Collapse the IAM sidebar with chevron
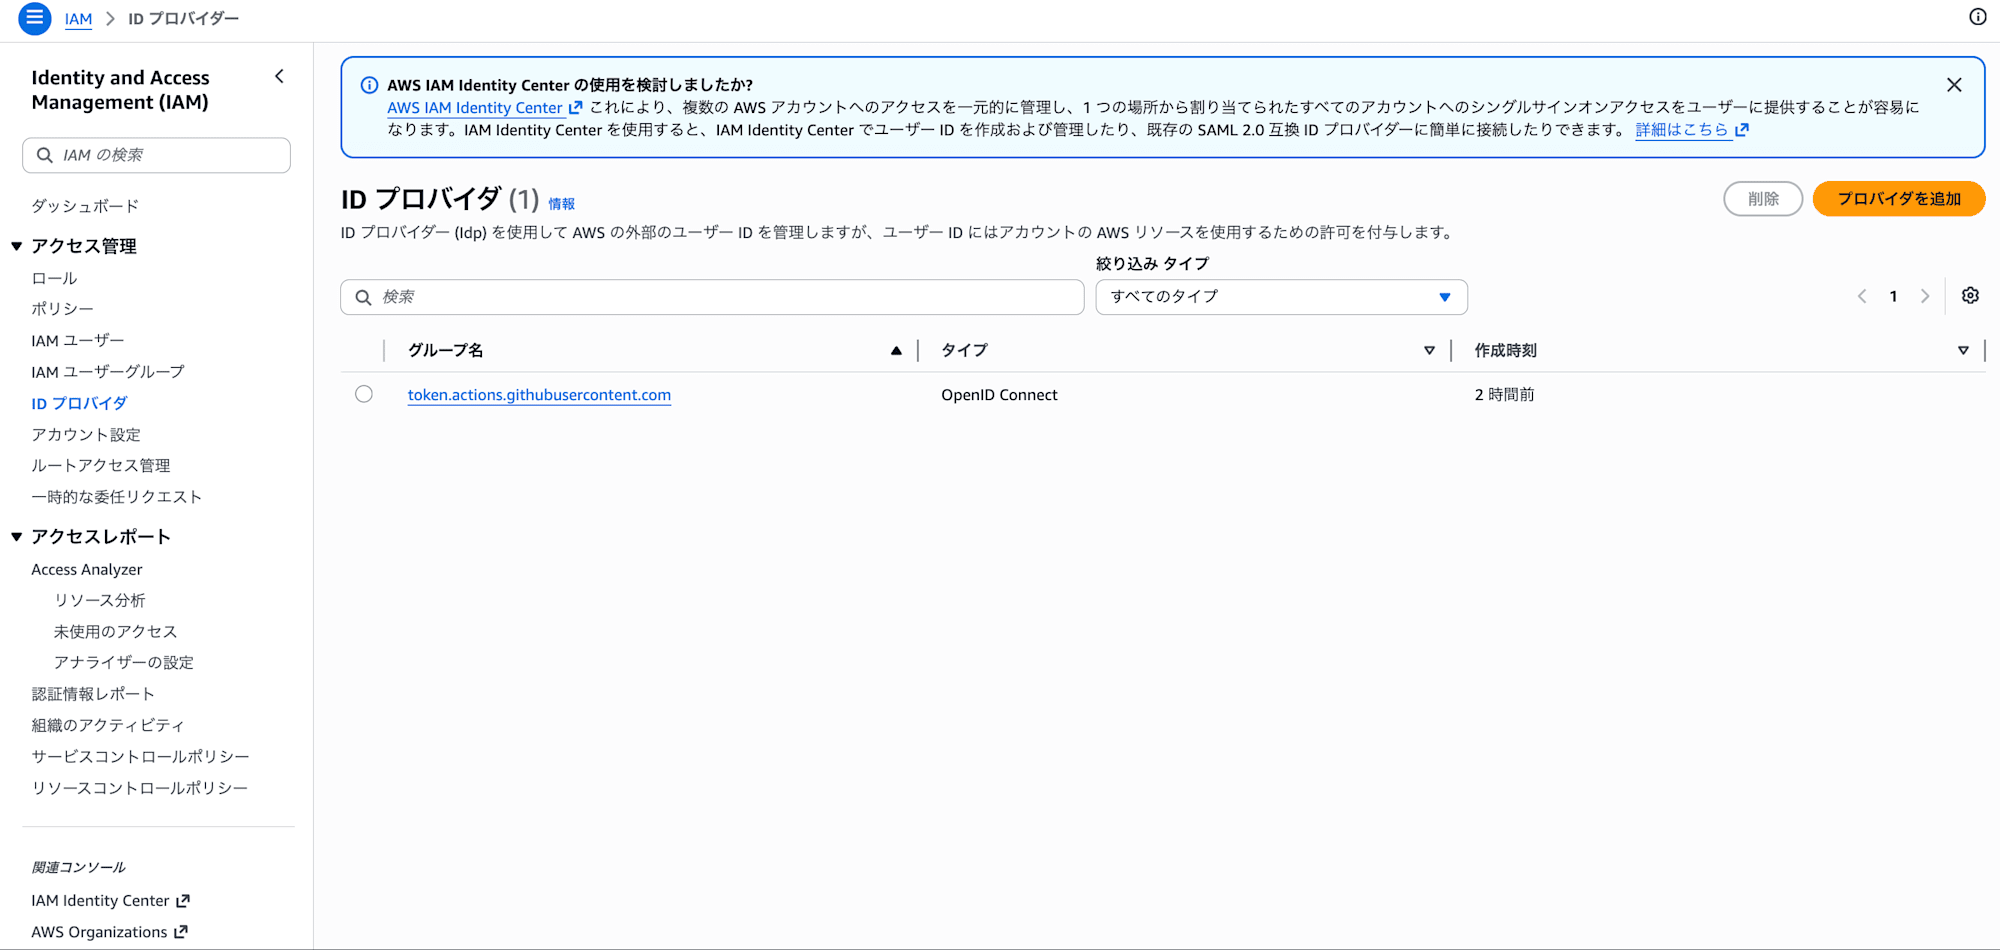2000x950 pixels. pyautogui.click(x=279, y=76)
